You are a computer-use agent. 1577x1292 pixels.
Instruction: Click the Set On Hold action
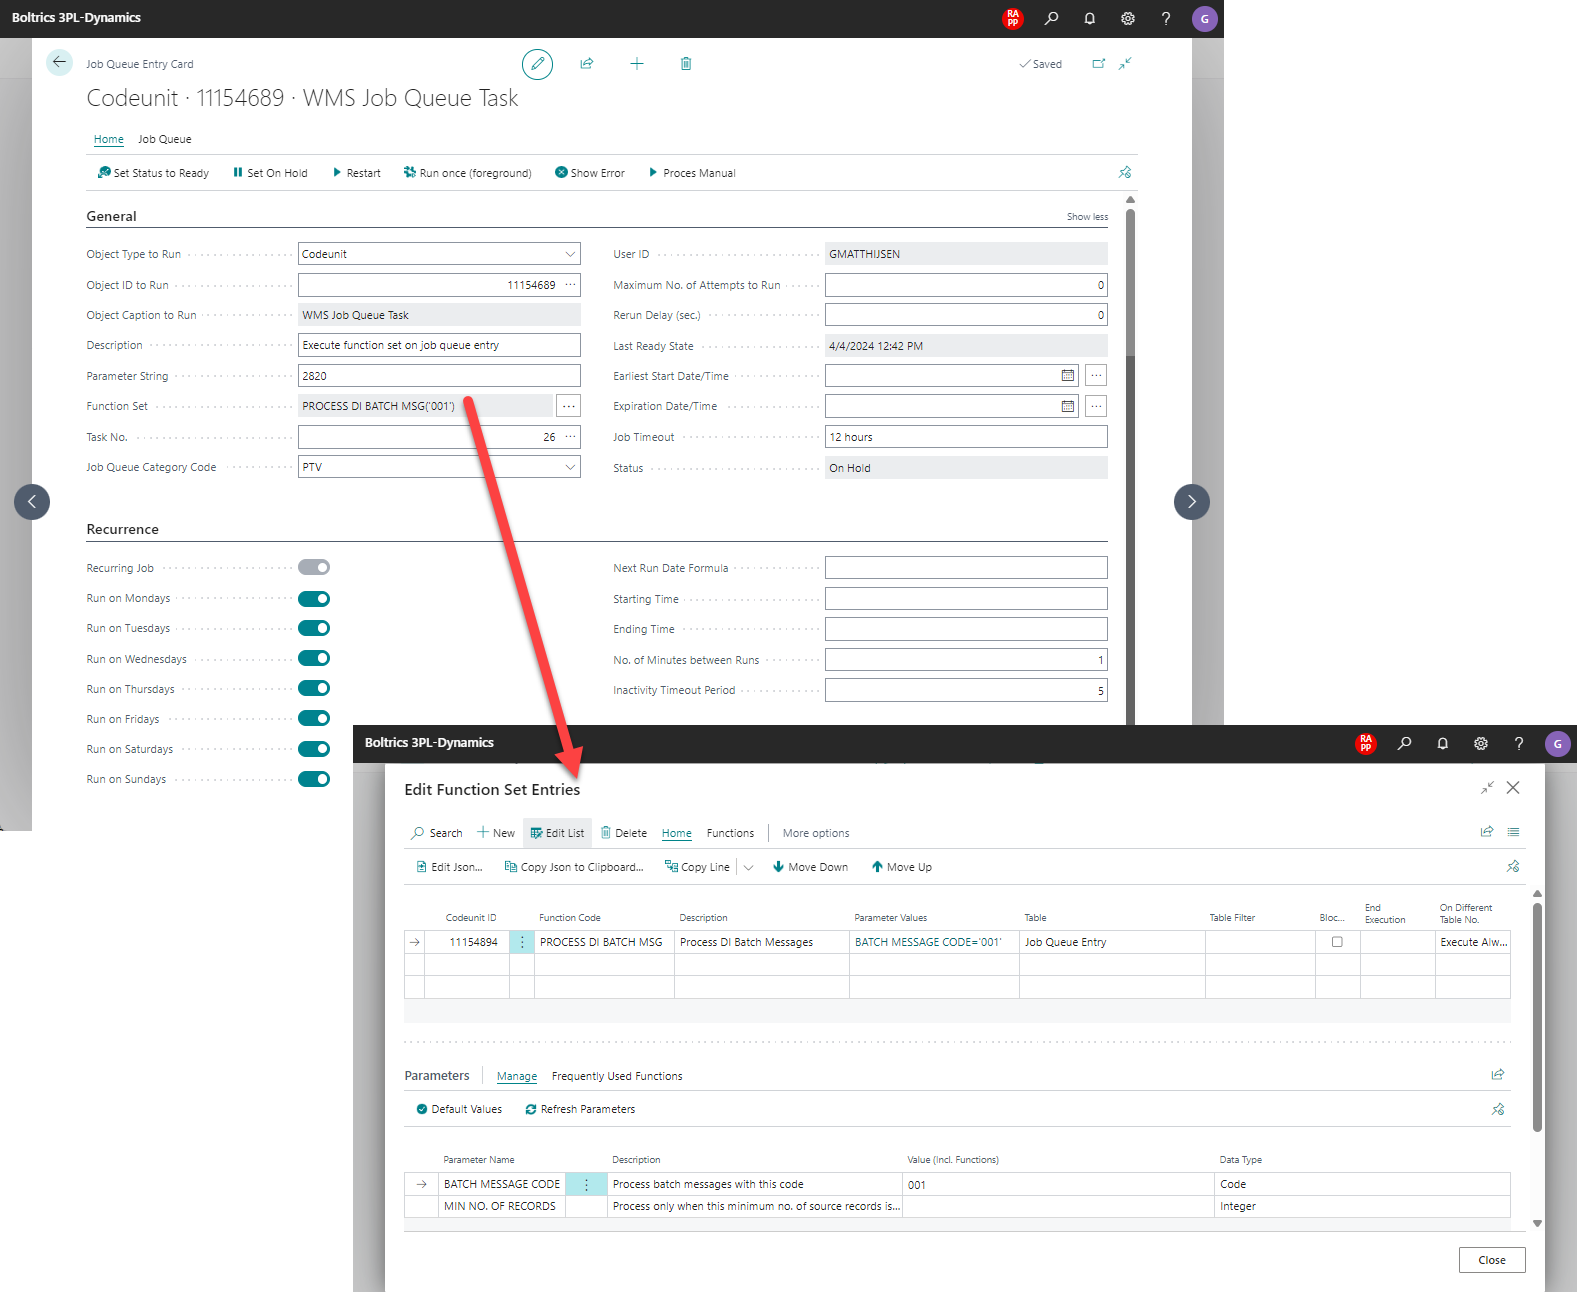[x=270, y=173]
